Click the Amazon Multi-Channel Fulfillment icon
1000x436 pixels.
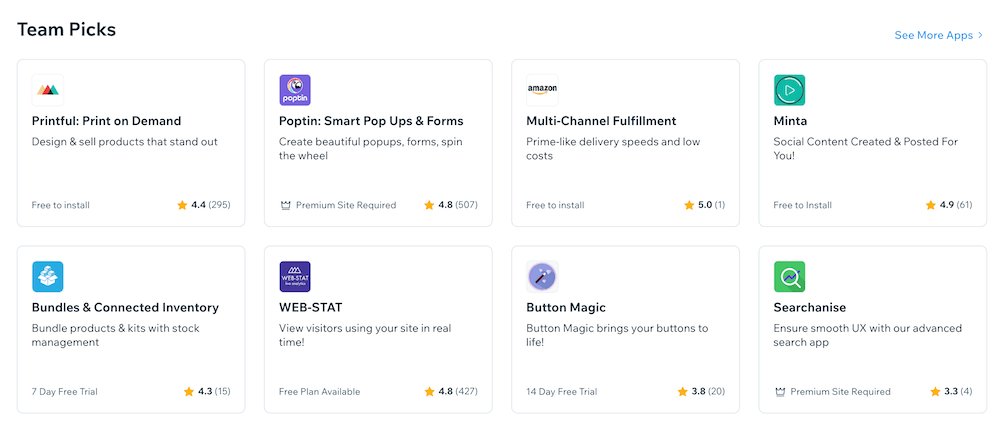click(x=542, y=90)
